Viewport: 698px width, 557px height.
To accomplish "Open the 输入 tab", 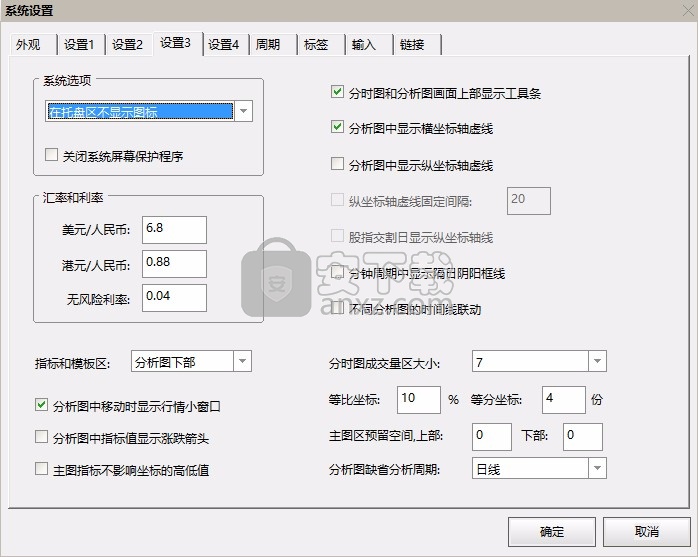I will (x=369, y=45).
